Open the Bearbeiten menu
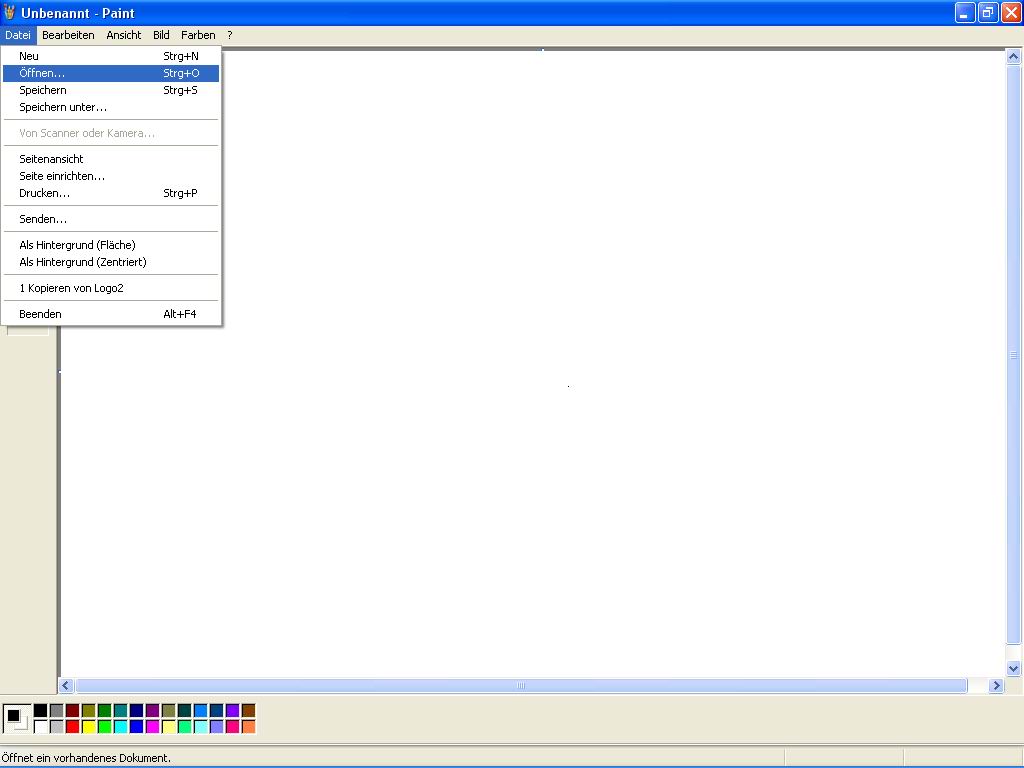This screenshot has height=768, width=1024. point(68,35)
